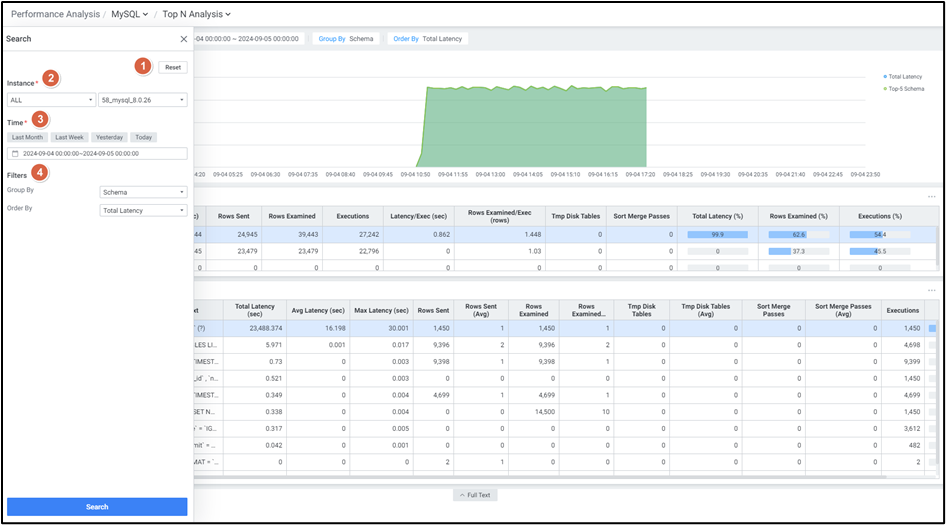Open the Group By Schema dropdown

143,192
